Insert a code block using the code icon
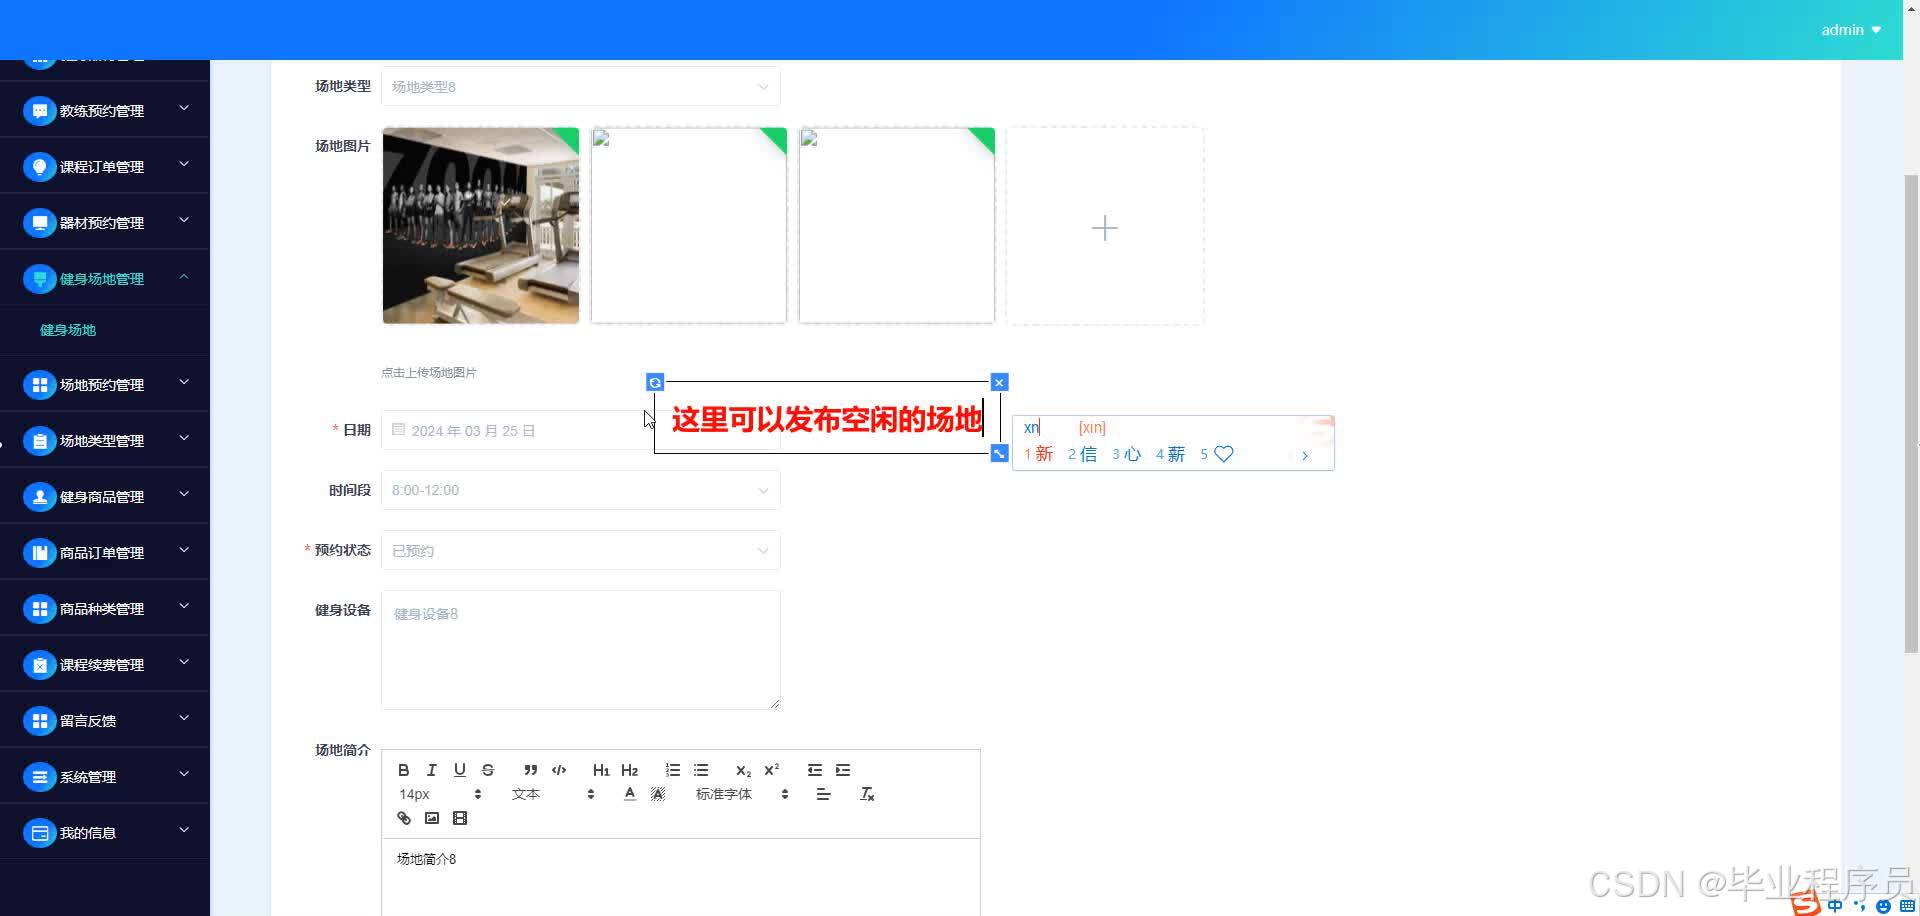Screen dimensions: 1920x916 [558, 770]
